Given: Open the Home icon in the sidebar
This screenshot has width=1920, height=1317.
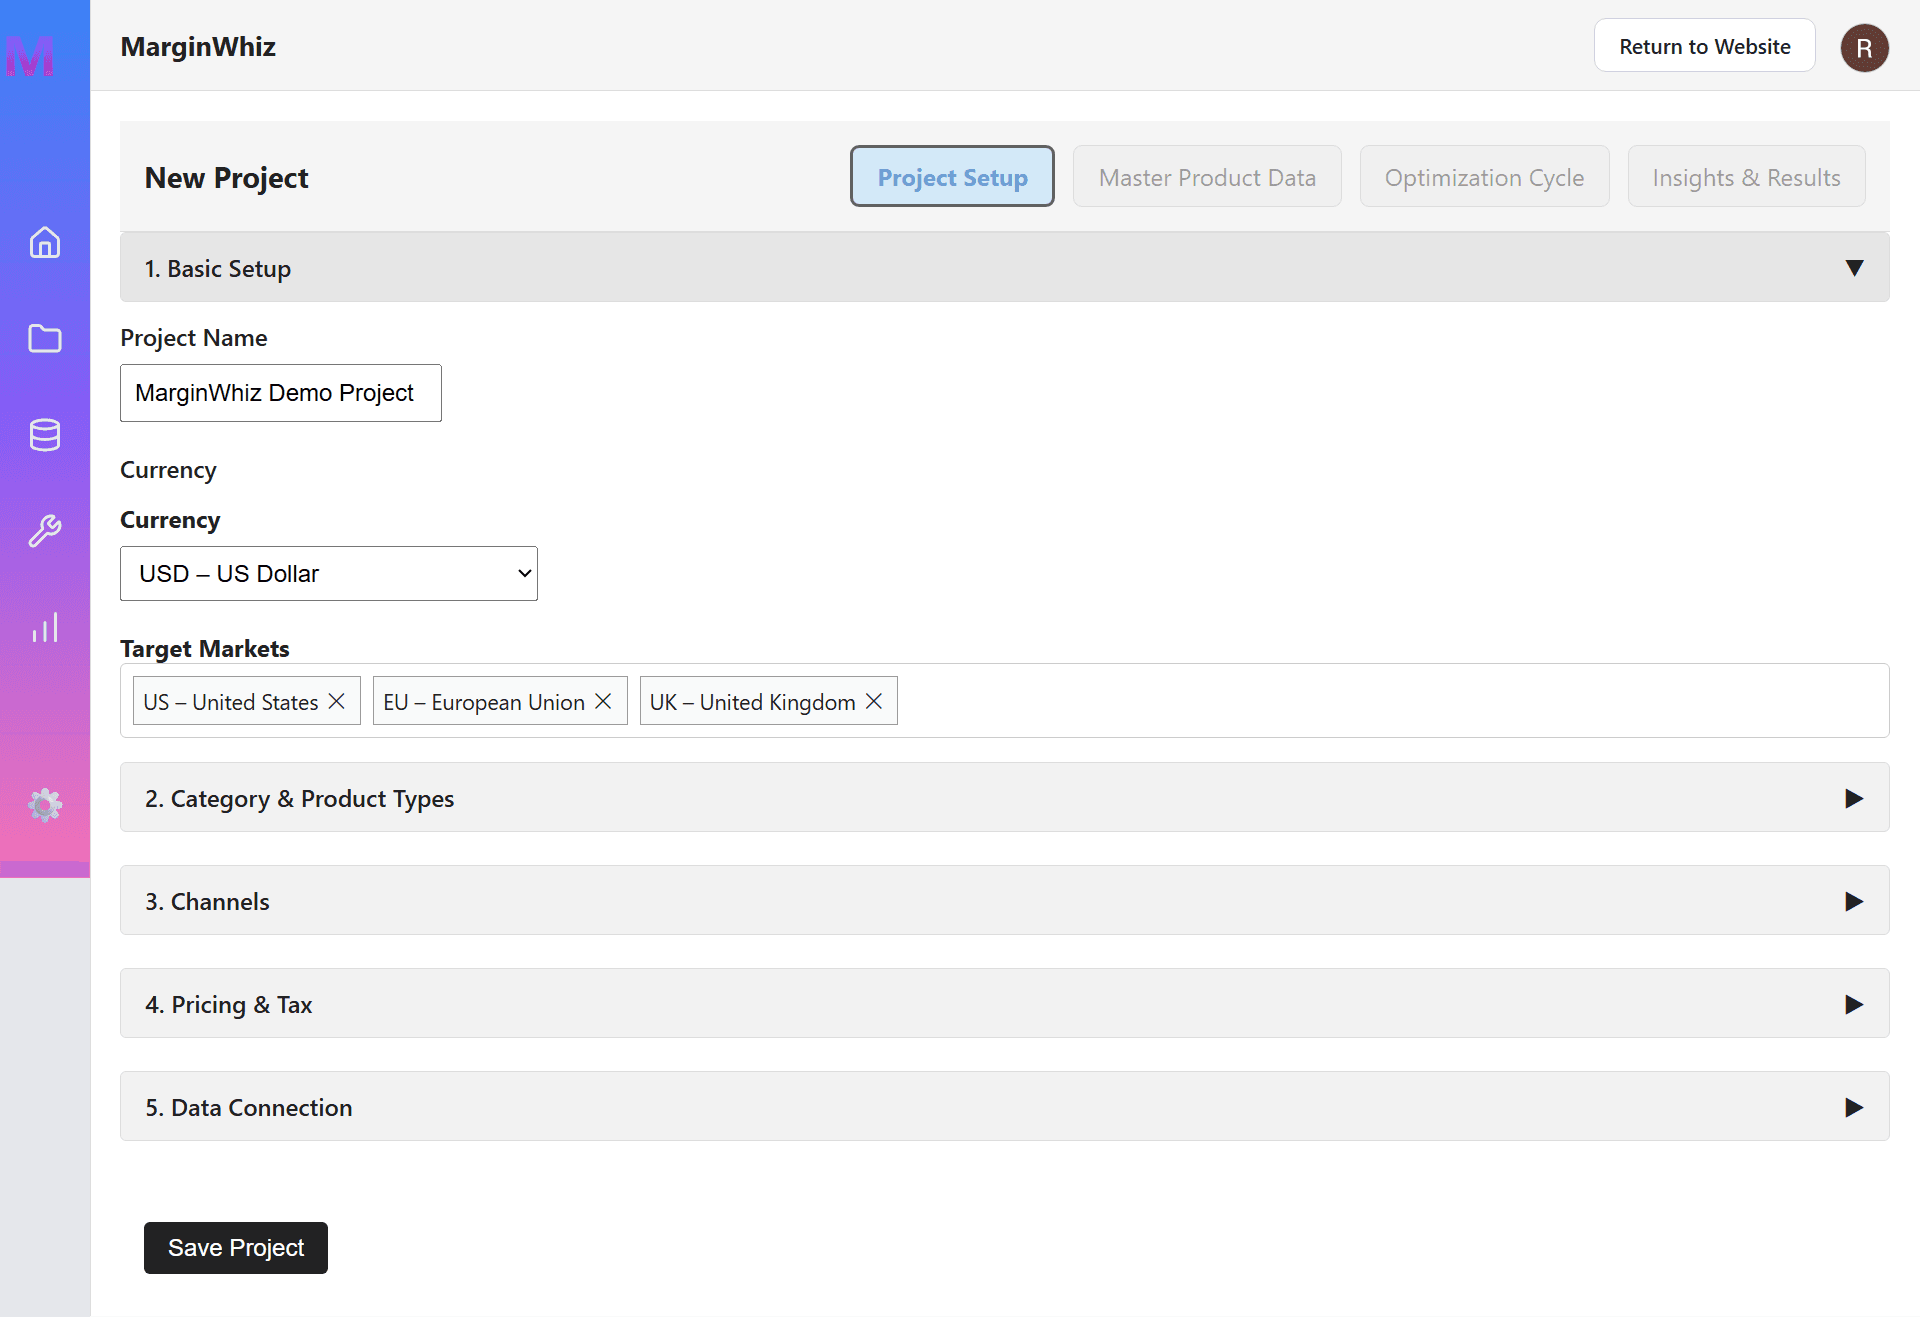Looking at the screenshot, I should 45,243.
